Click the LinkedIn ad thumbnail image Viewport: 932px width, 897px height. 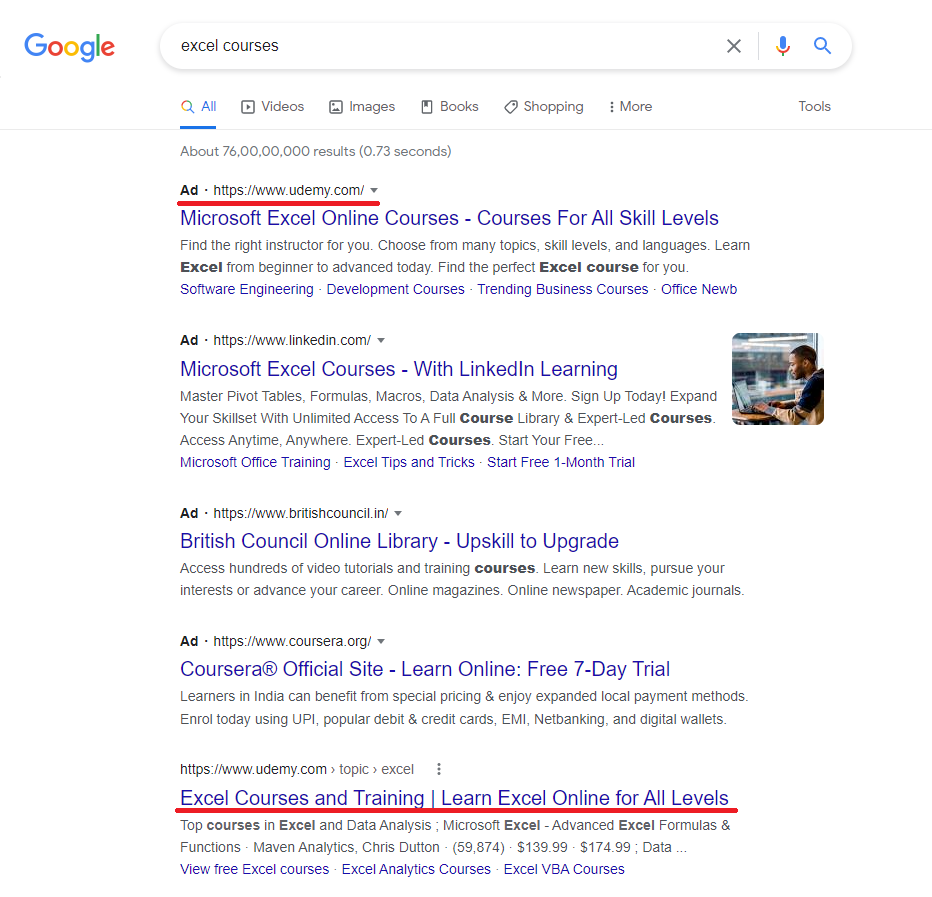(x=777, y=379)
